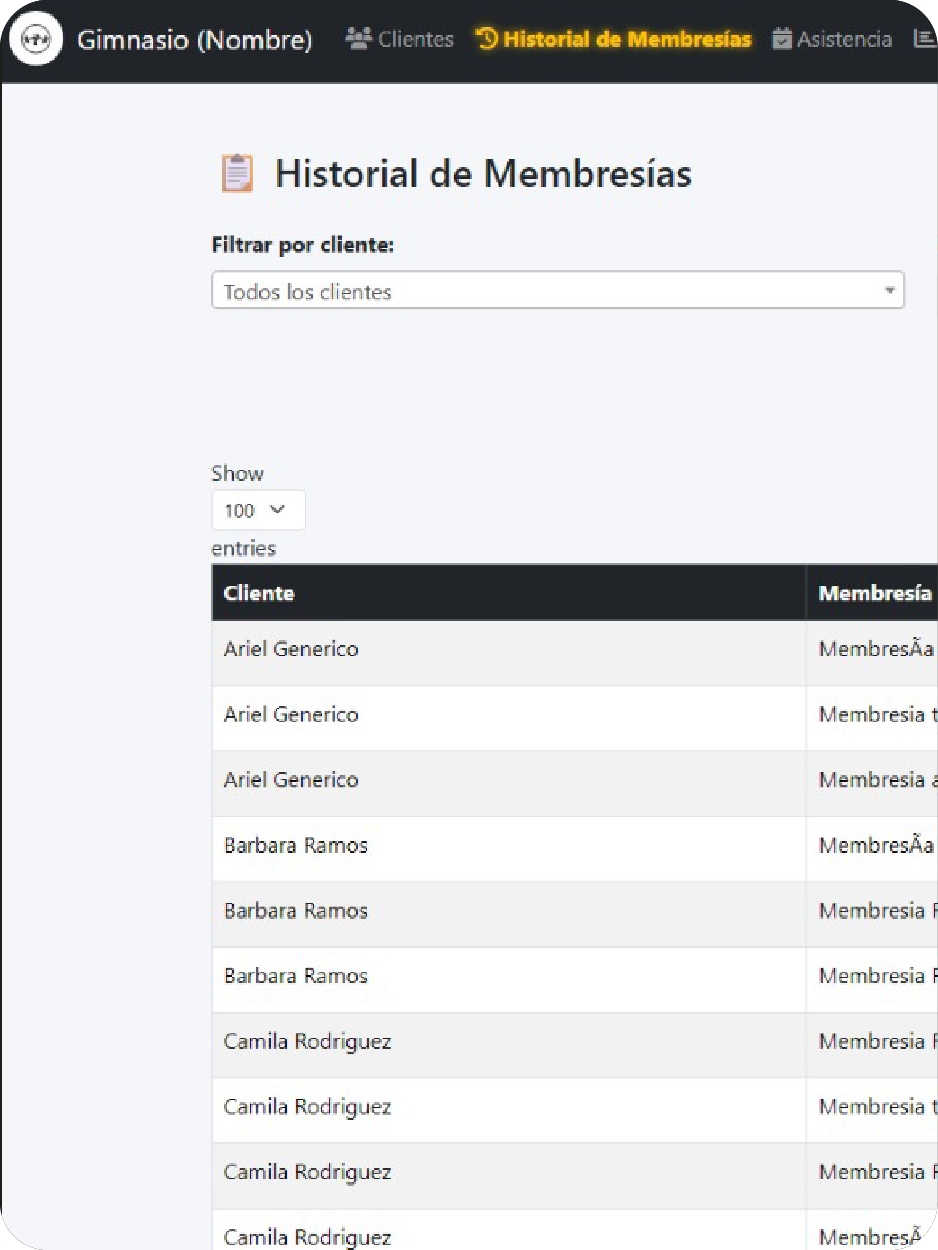Image resolution: width=938 pixels, height=1250 pixels.
Task: Select the Historial de Membresías menu item
Action: 615,38
